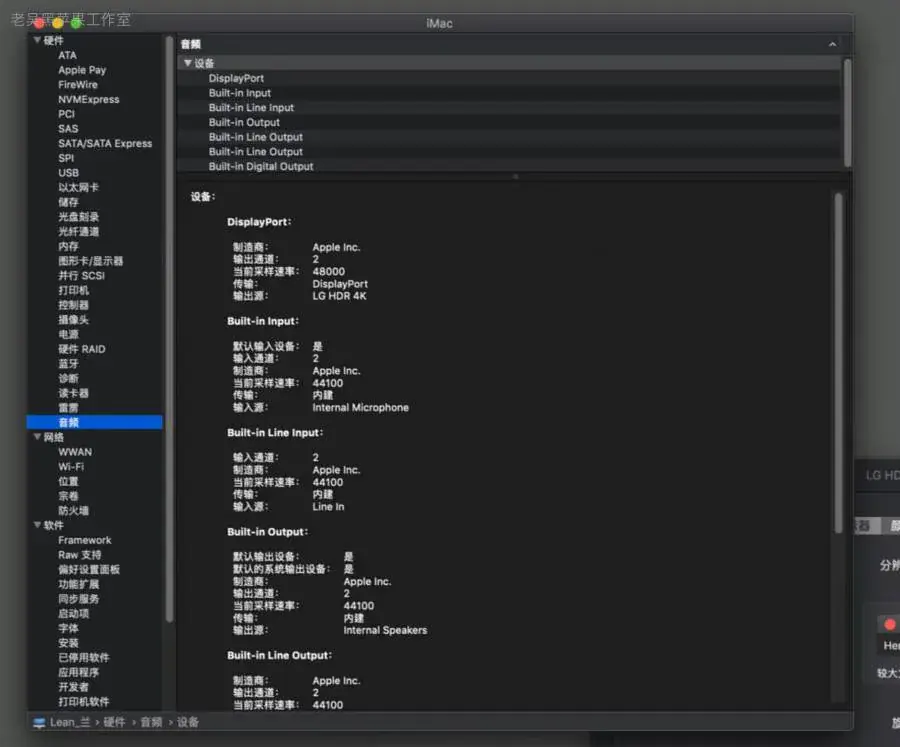Select 硬件 RAID in the sidebar
Screen dimensions: 900x747
(82, 349)
